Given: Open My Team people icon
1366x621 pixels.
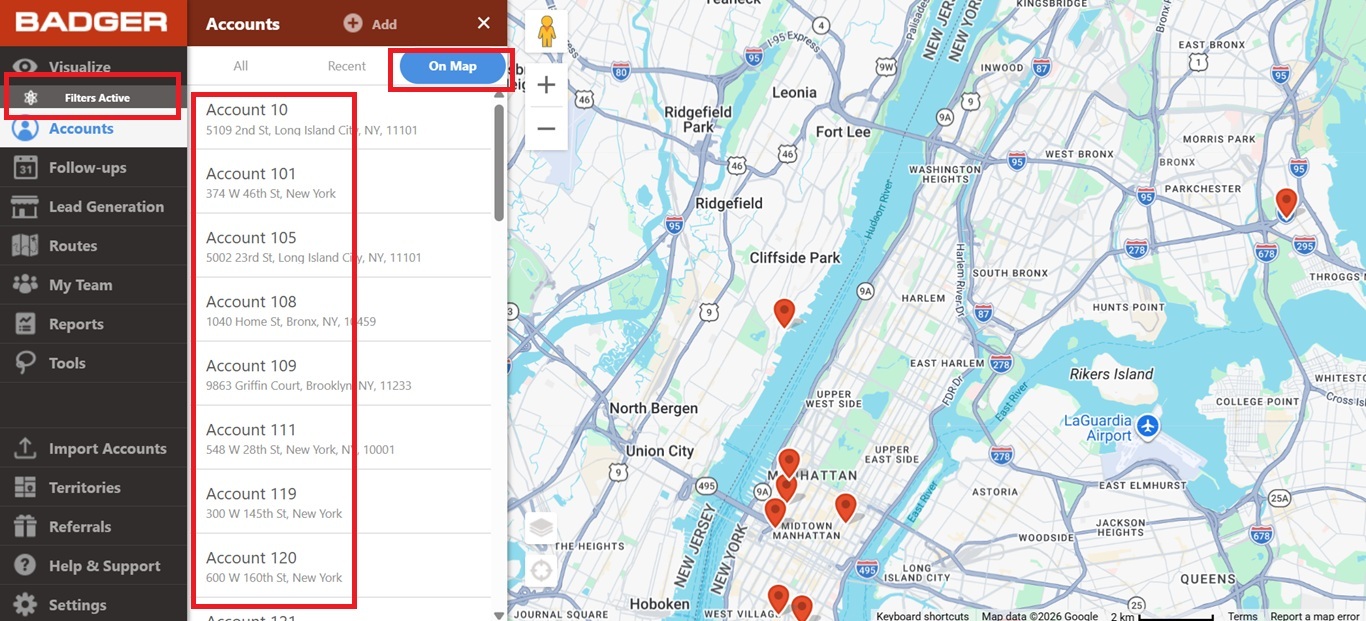Looking at the screenshot, I should 25,284.
